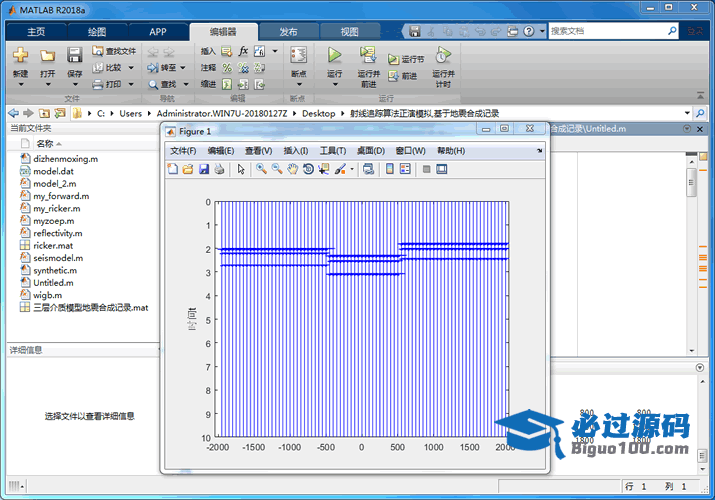Click the Desktop folder in path
This screenshot has height=500, width=715.
[x=318, y=113]
